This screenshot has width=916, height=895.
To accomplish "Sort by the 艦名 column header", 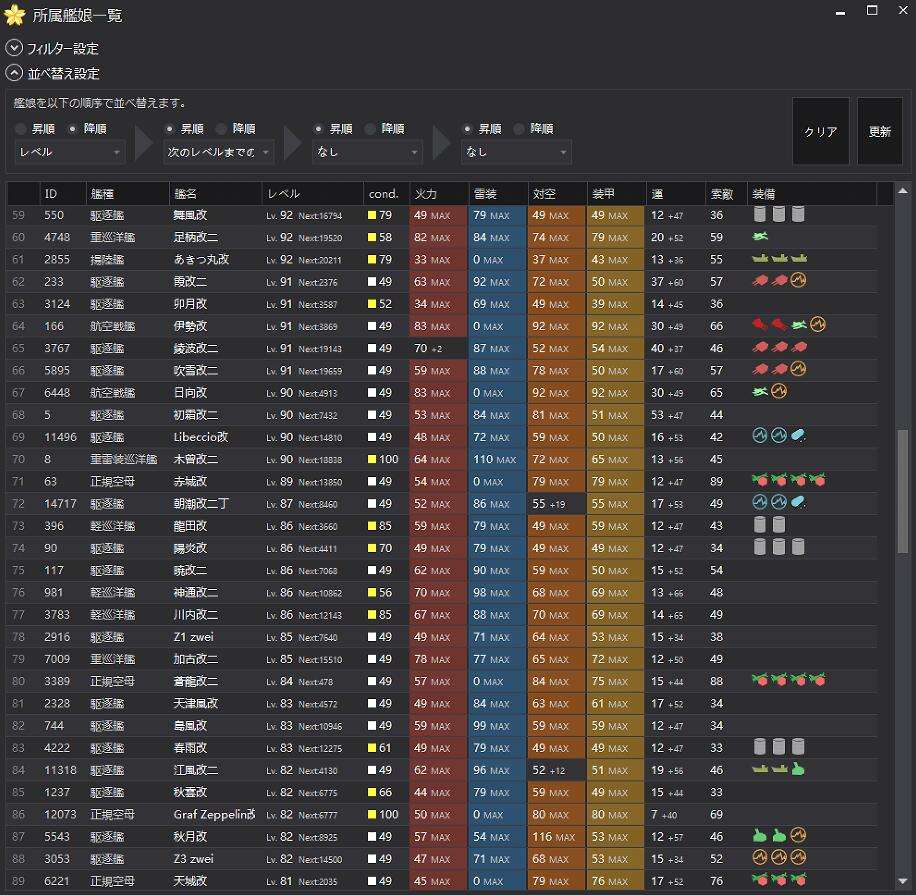I will coord(216,194).
